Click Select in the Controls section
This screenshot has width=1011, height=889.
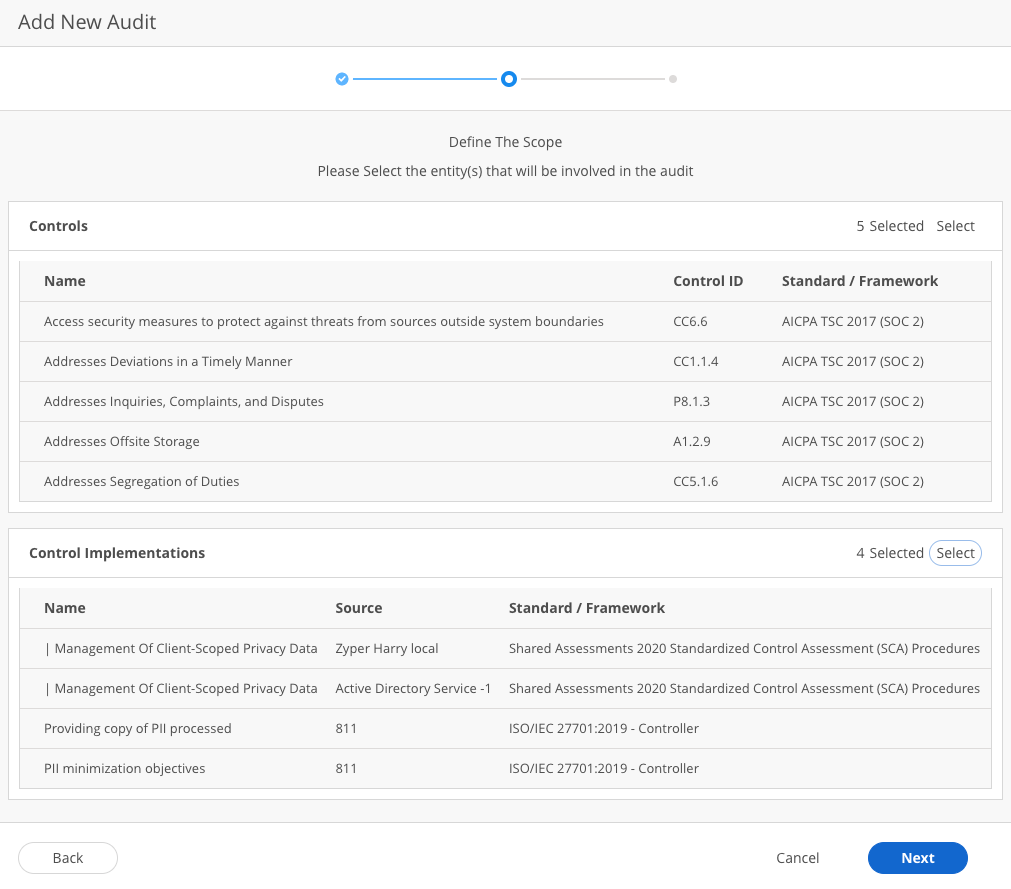[x=955, y=226]
